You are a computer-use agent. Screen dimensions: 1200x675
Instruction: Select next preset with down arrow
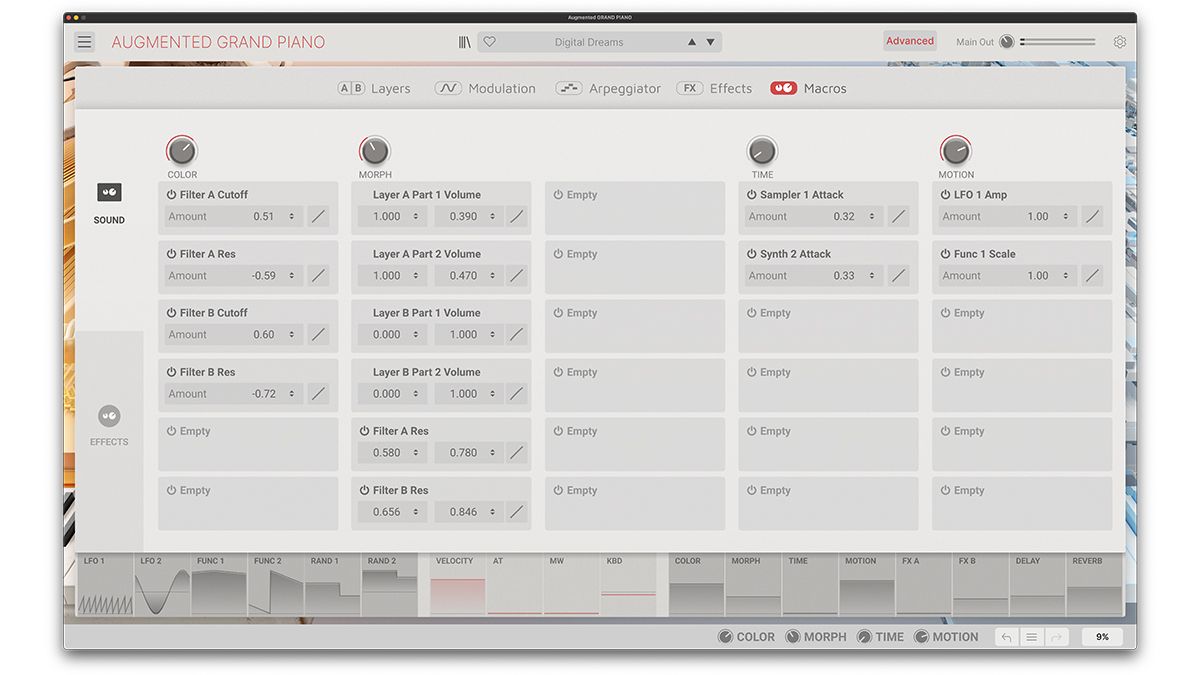tap(711, 42)
